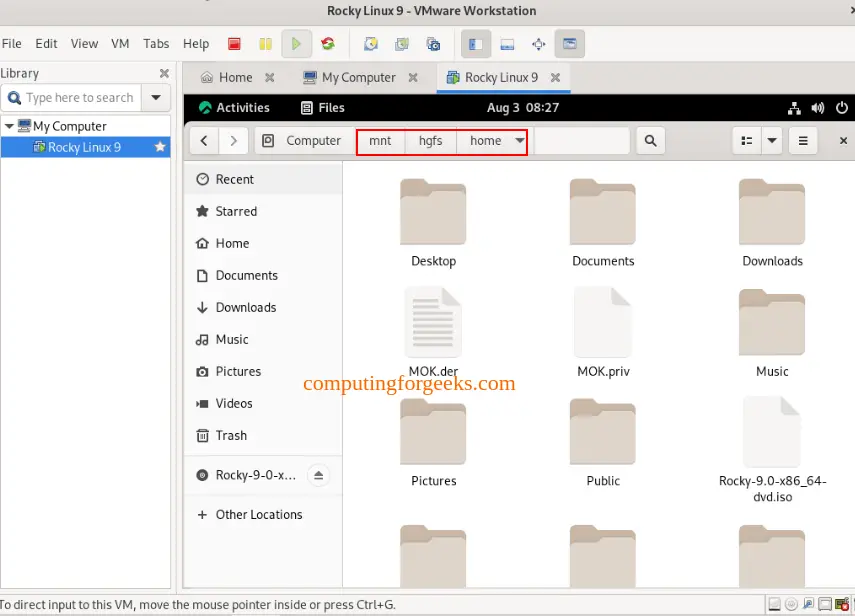This screenshot has height=616, width=855.
Task: Toggle the console view button in toolbar
Action: (570, 44)
